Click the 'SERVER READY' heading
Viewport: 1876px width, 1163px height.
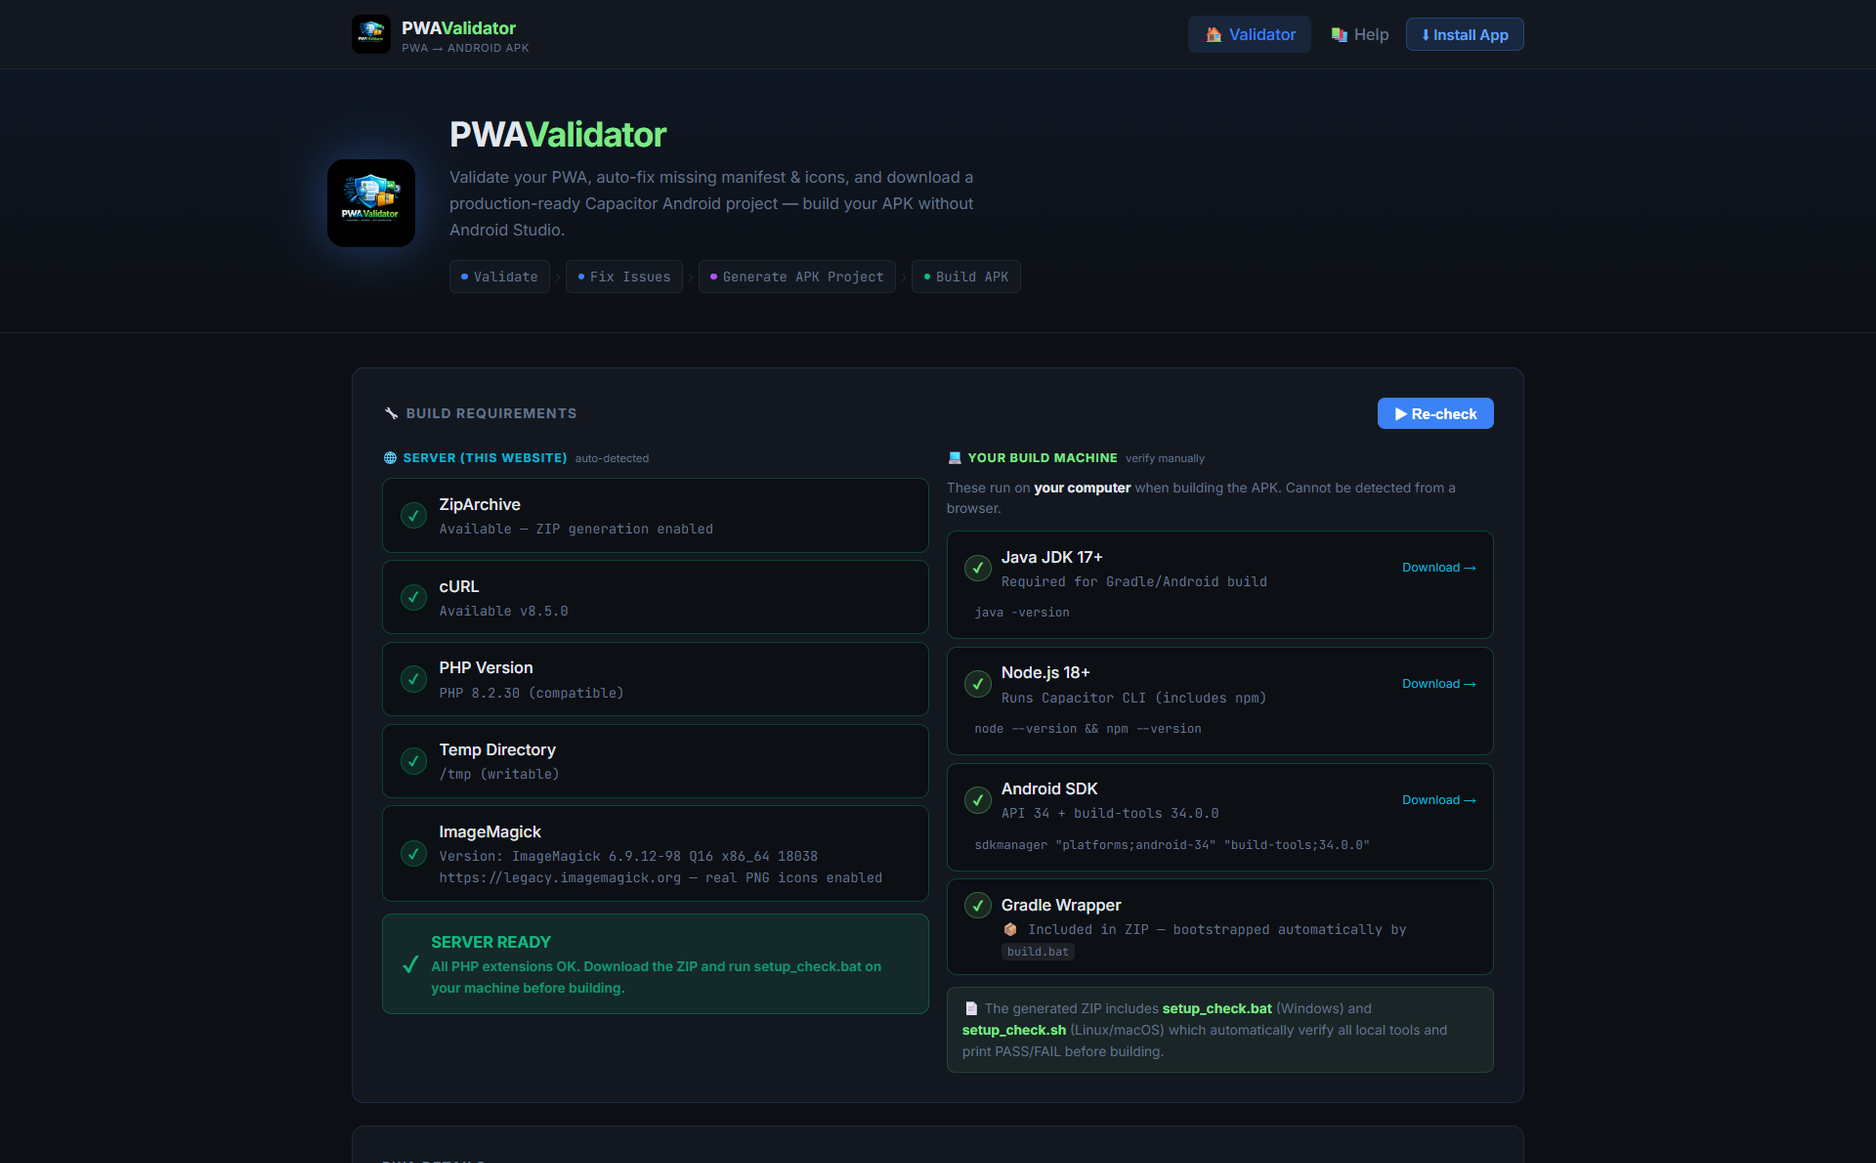(x=490, y=943)
